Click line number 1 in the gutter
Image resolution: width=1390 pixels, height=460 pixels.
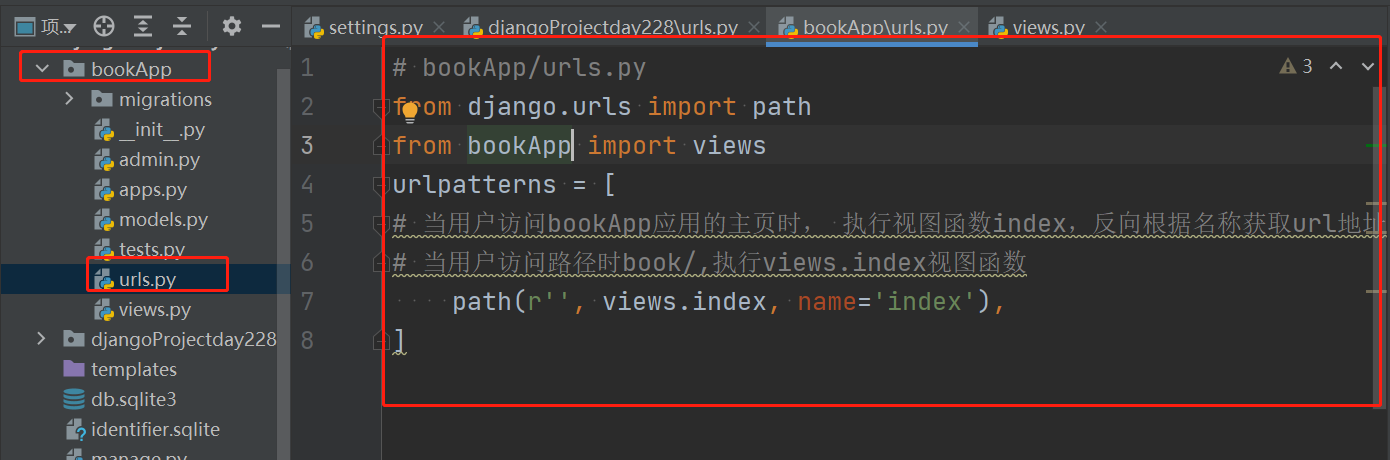(x=307, y=68)
